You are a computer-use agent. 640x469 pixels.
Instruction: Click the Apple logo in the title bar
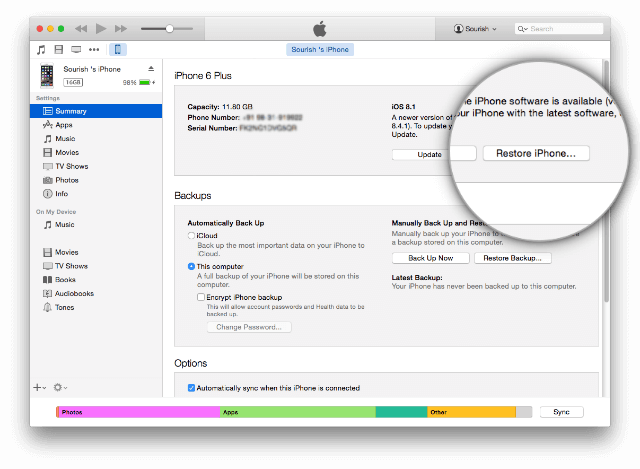[x=320, y=29]
